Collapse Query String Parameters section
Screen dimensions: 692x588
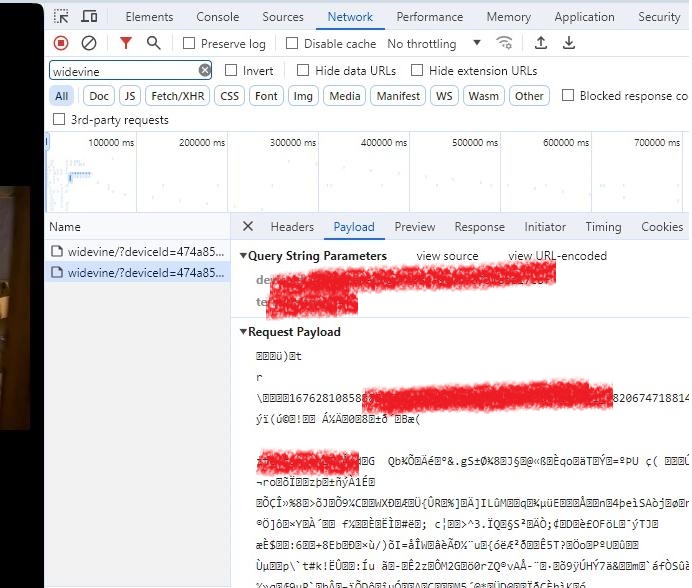tap(243, 256)
